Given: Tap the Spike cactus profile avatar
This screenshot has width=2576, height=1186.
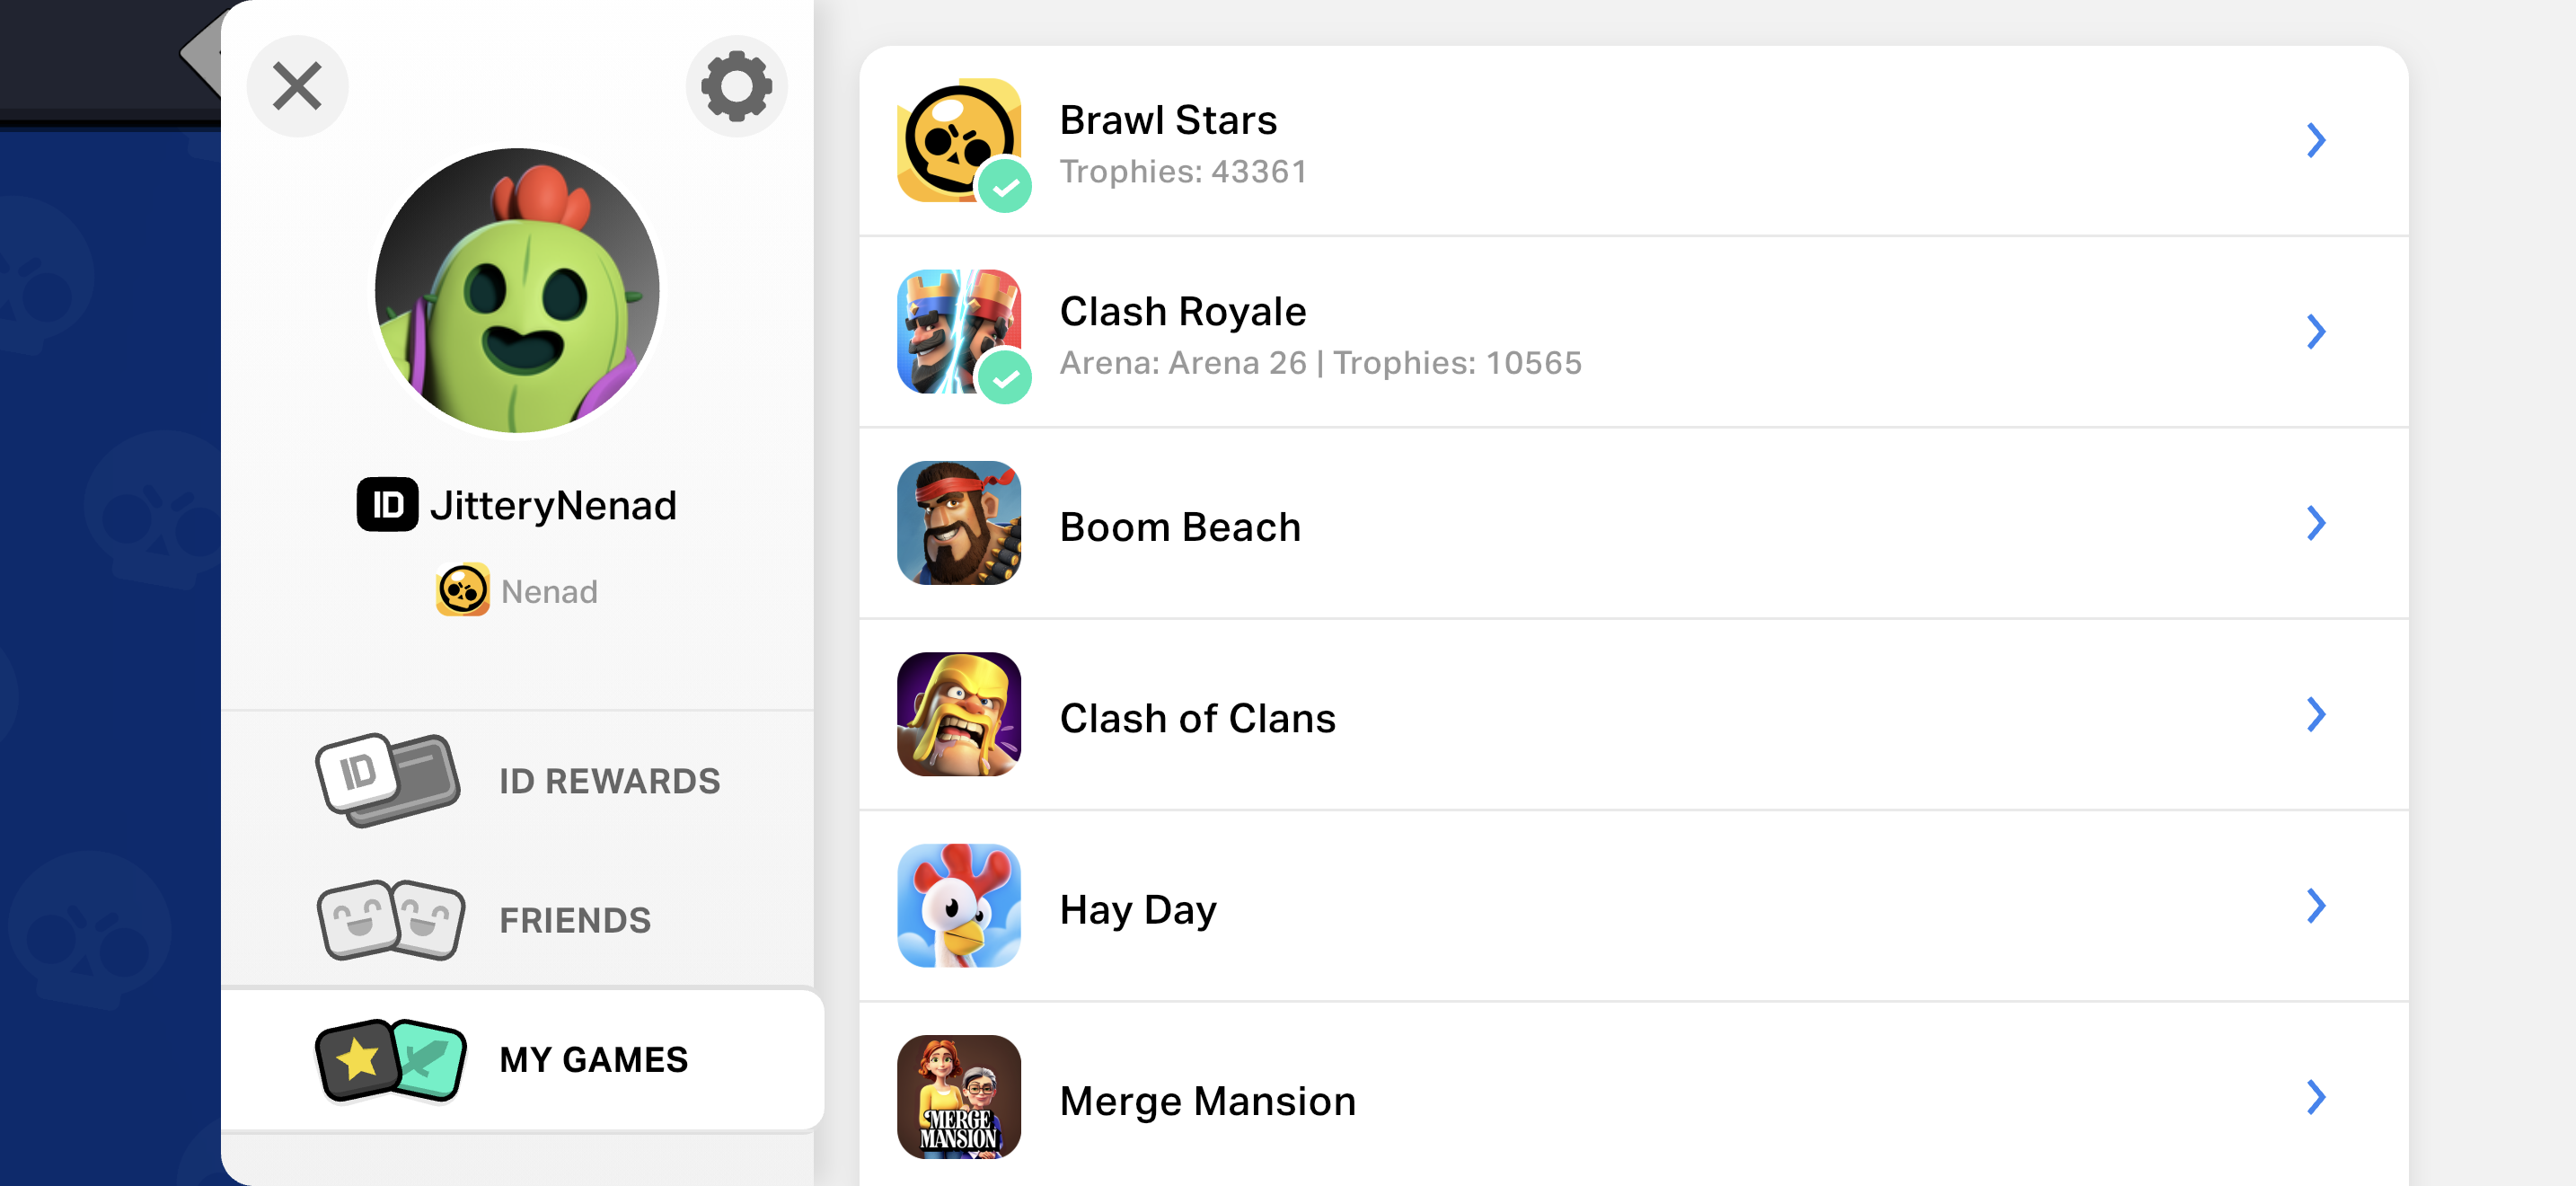Looking at the screenshot, I should [517, 291].
